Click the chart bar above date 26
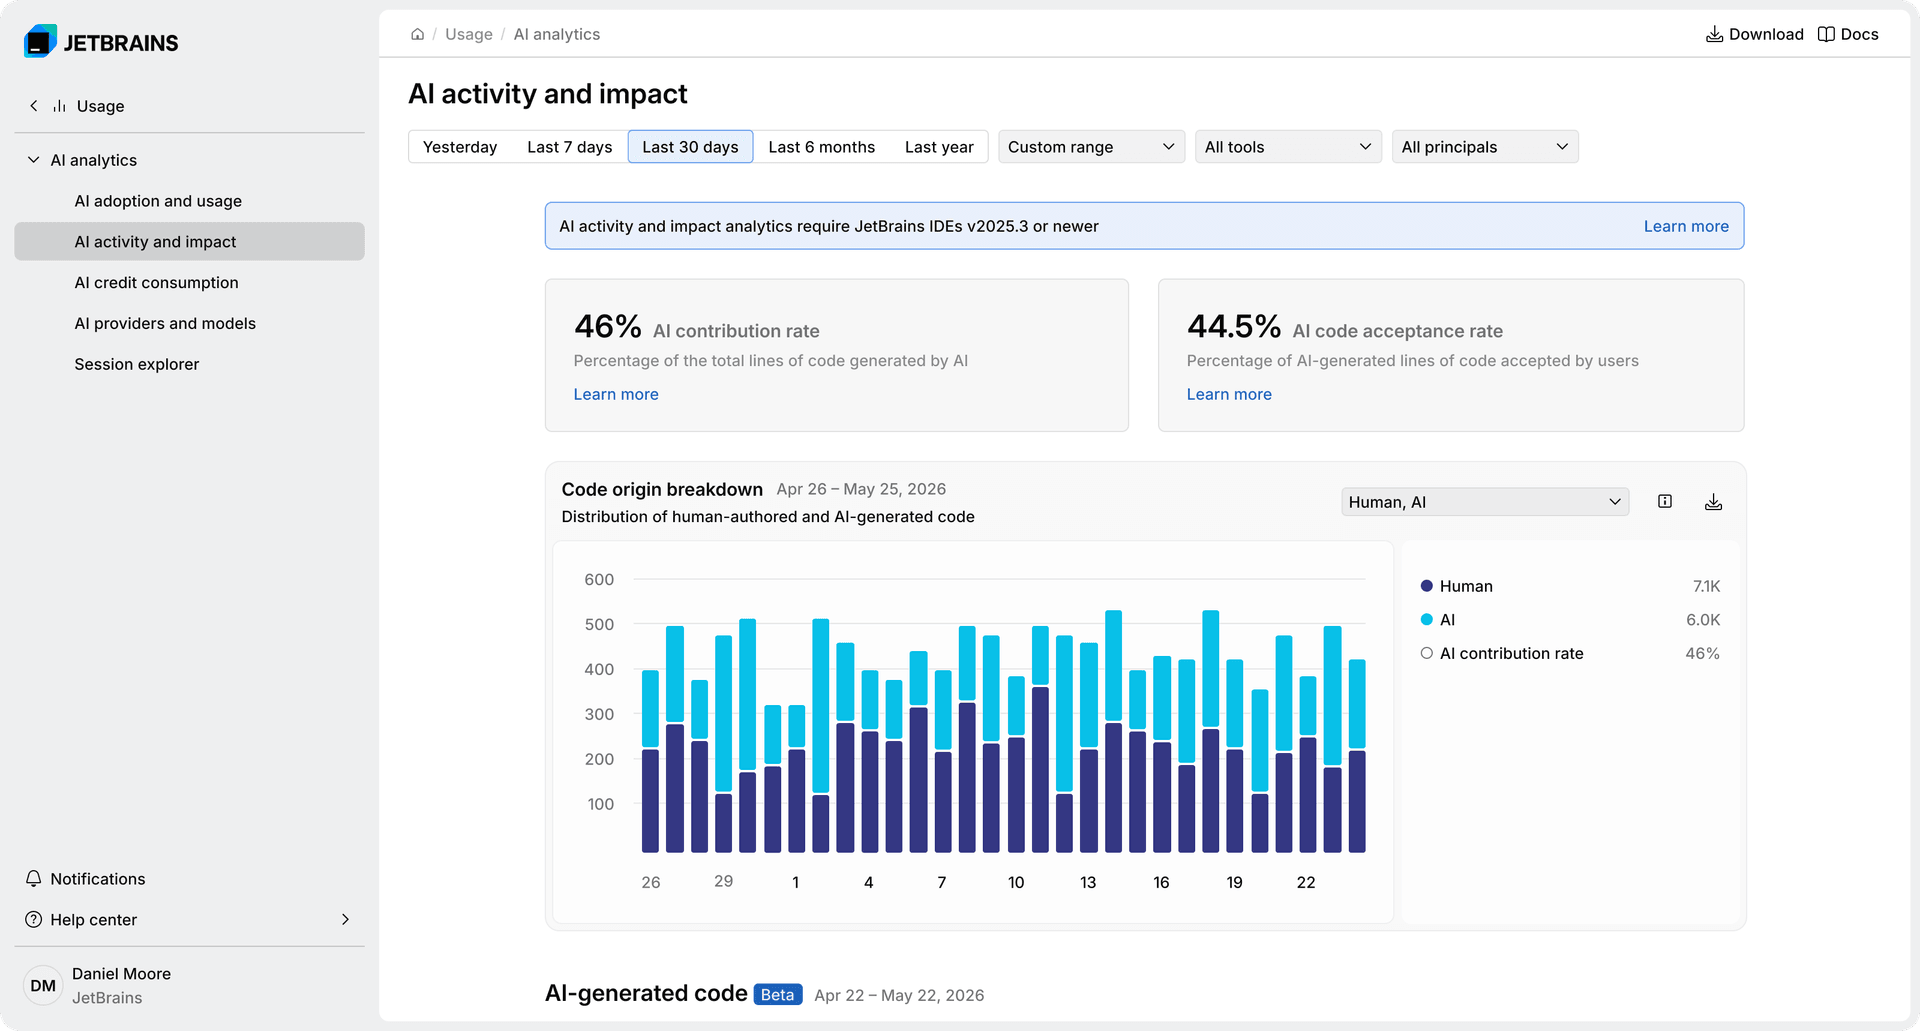Image resolution: width=1920 pixels, height=1031 pixels. tap(650, 761)
